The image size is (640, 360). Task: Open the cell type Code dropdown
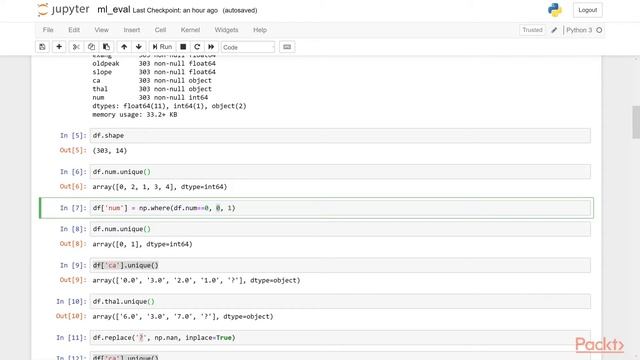click(x=248, y=47)
